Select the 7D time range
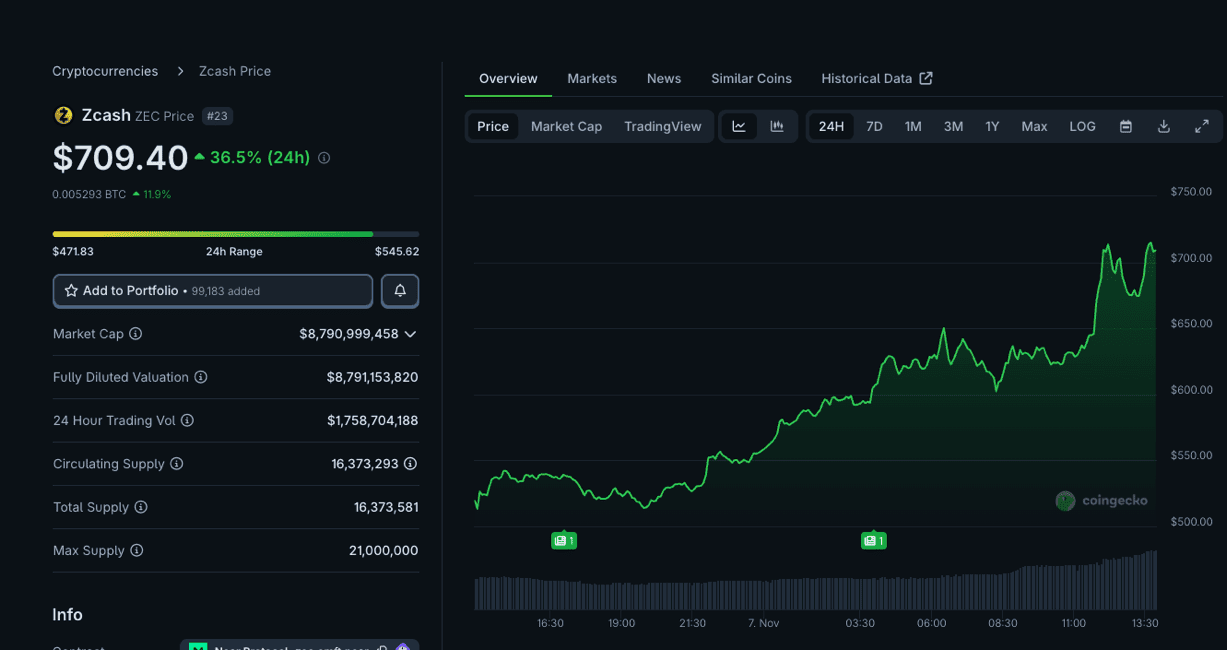Screen dimensions: 1227x650 (x=874, y=126)
